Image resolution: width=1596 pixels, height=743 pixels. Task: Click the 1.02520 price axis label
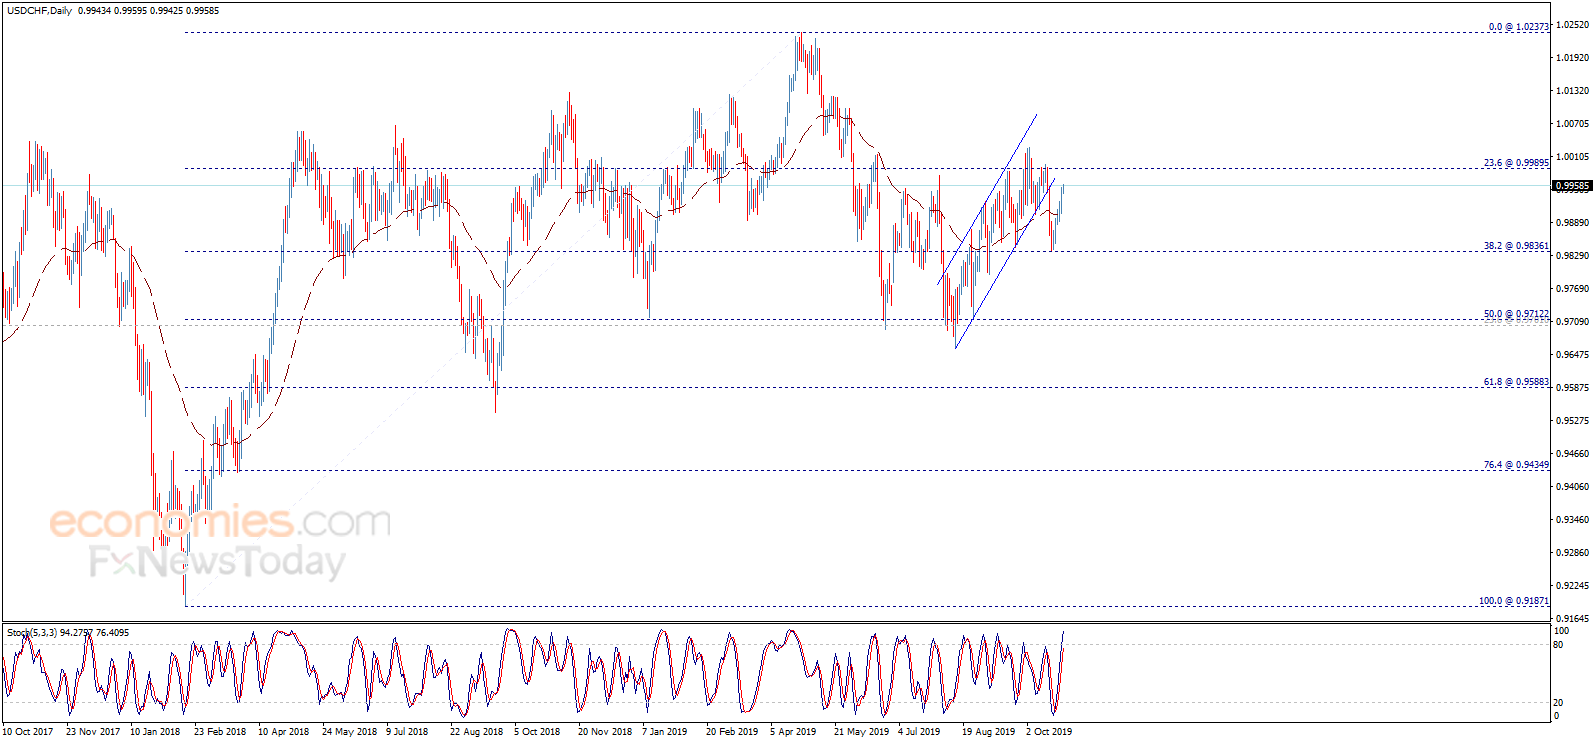click(x=1572, y=26)
